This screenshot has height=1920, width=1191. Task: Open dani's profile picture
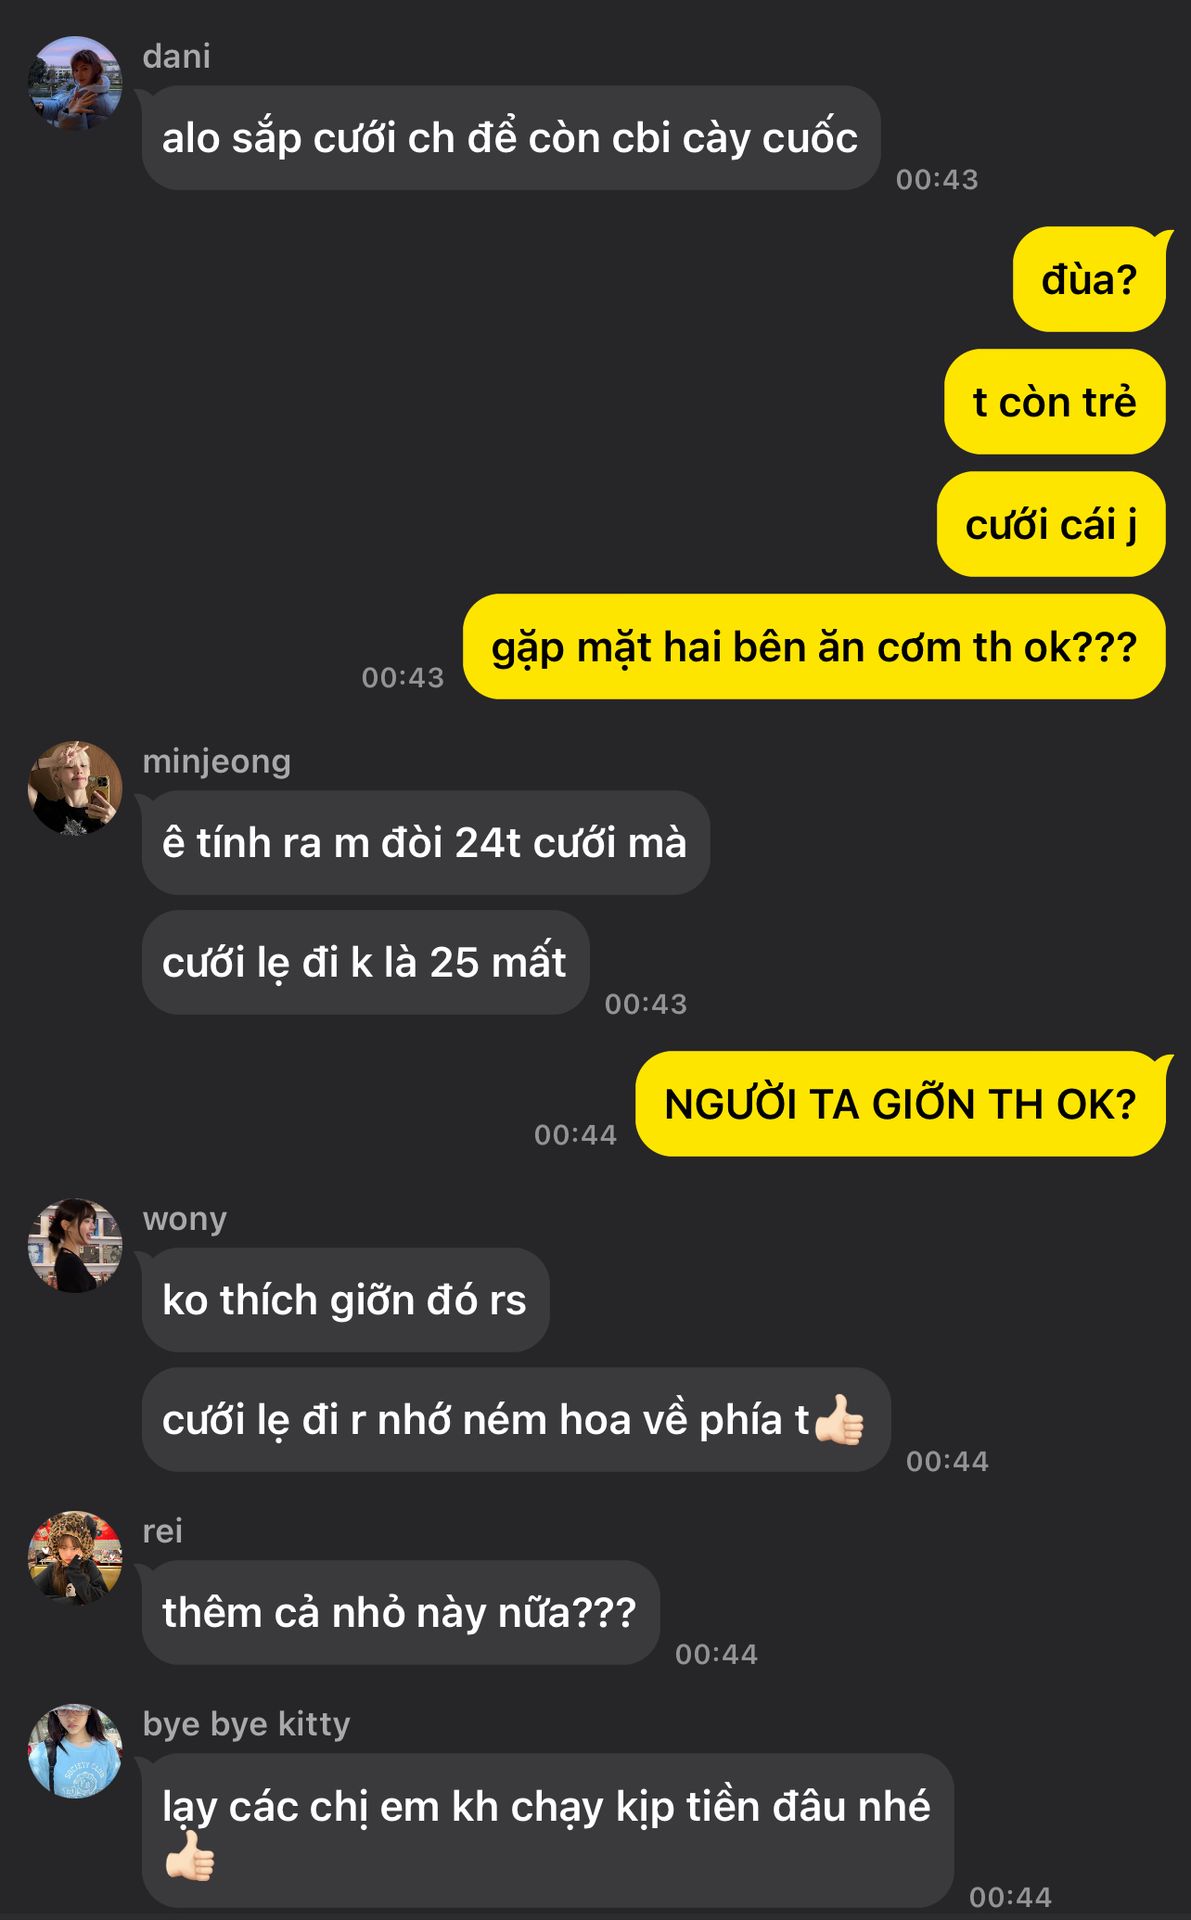coord(75,83)
